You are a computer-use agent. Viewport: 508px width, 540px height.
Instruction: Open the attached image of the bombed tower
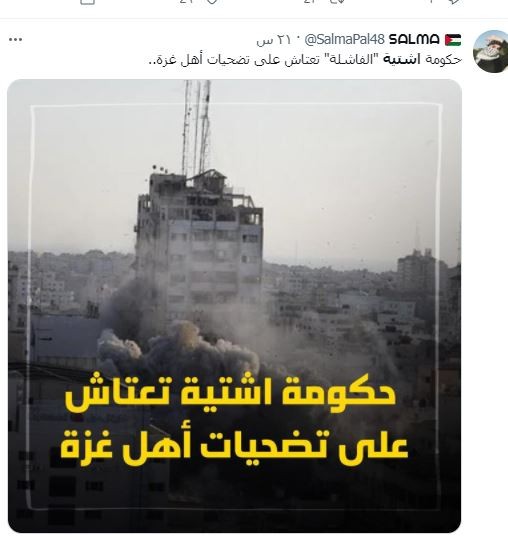(234, 306)
